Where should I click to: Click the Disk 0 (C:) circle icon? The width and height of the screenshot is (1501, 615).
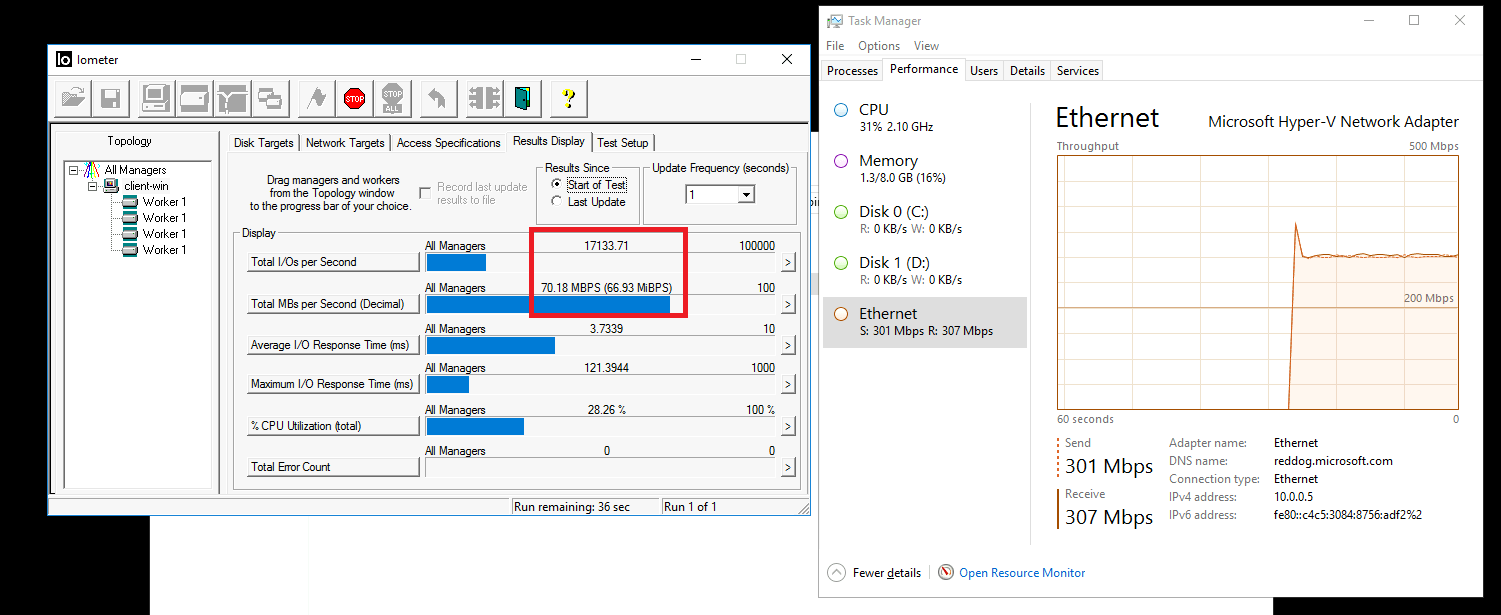pos(841,212)
